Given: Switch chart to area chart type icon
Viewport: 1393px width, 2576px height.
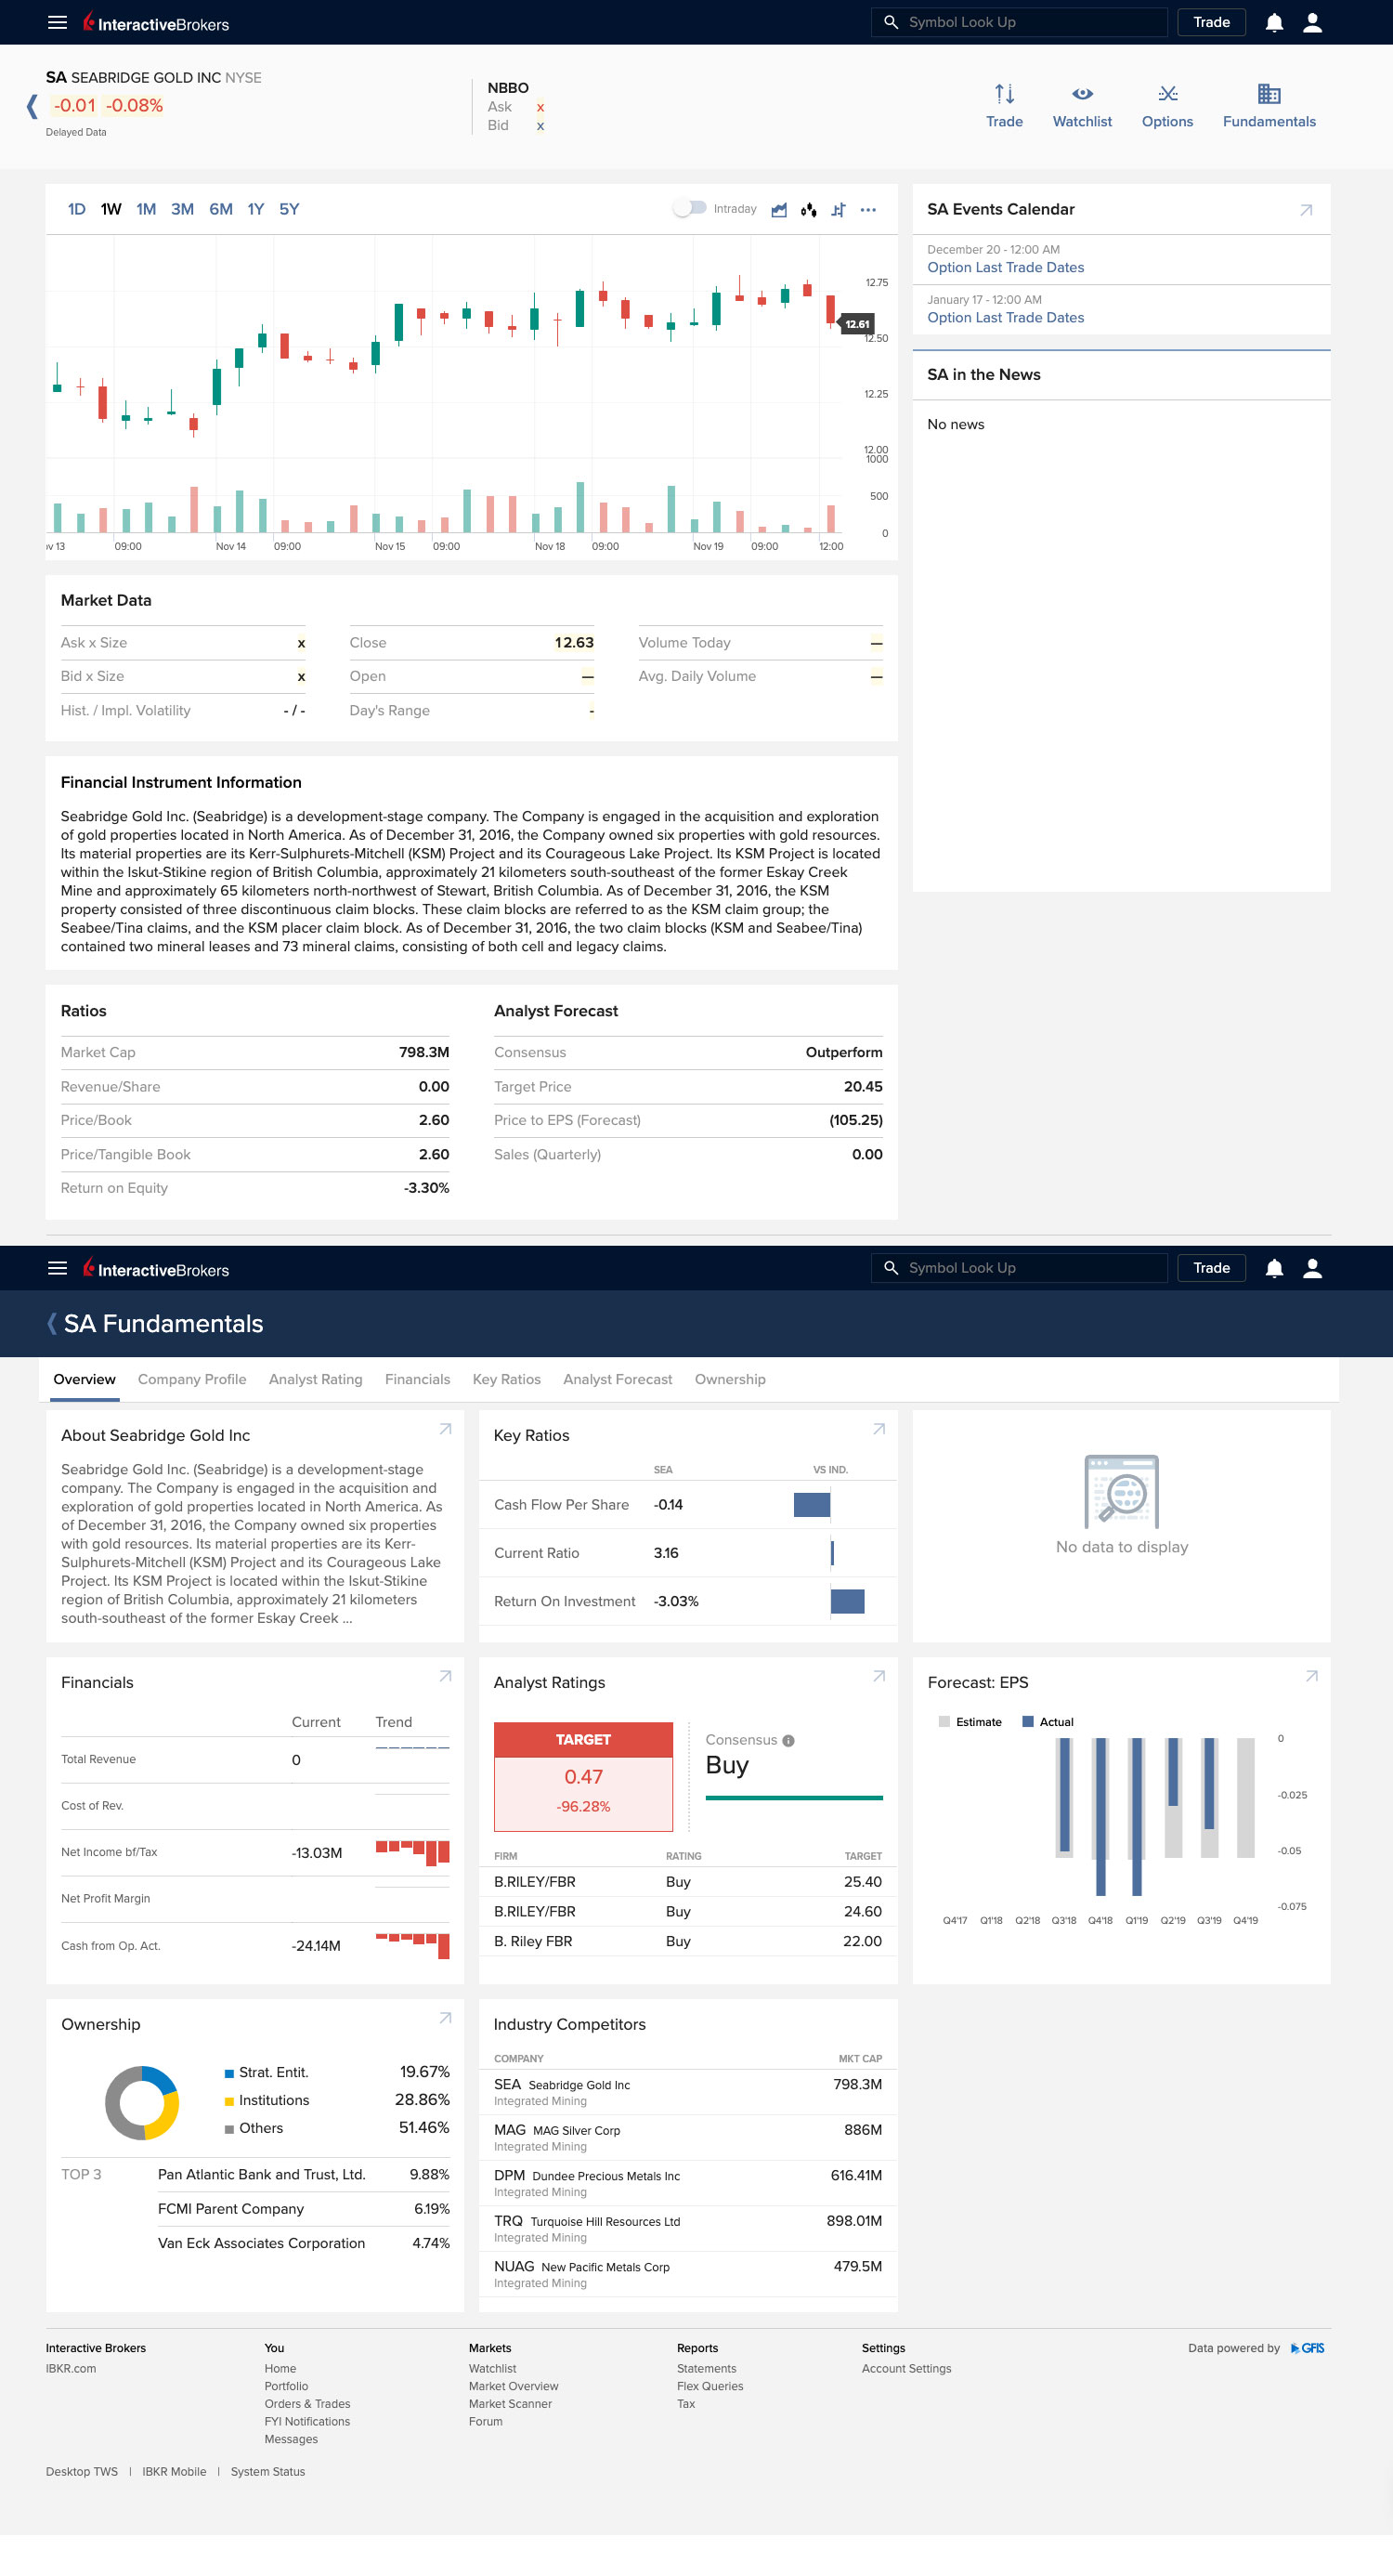Looking at the screenshot, I should tap(779, 209).
